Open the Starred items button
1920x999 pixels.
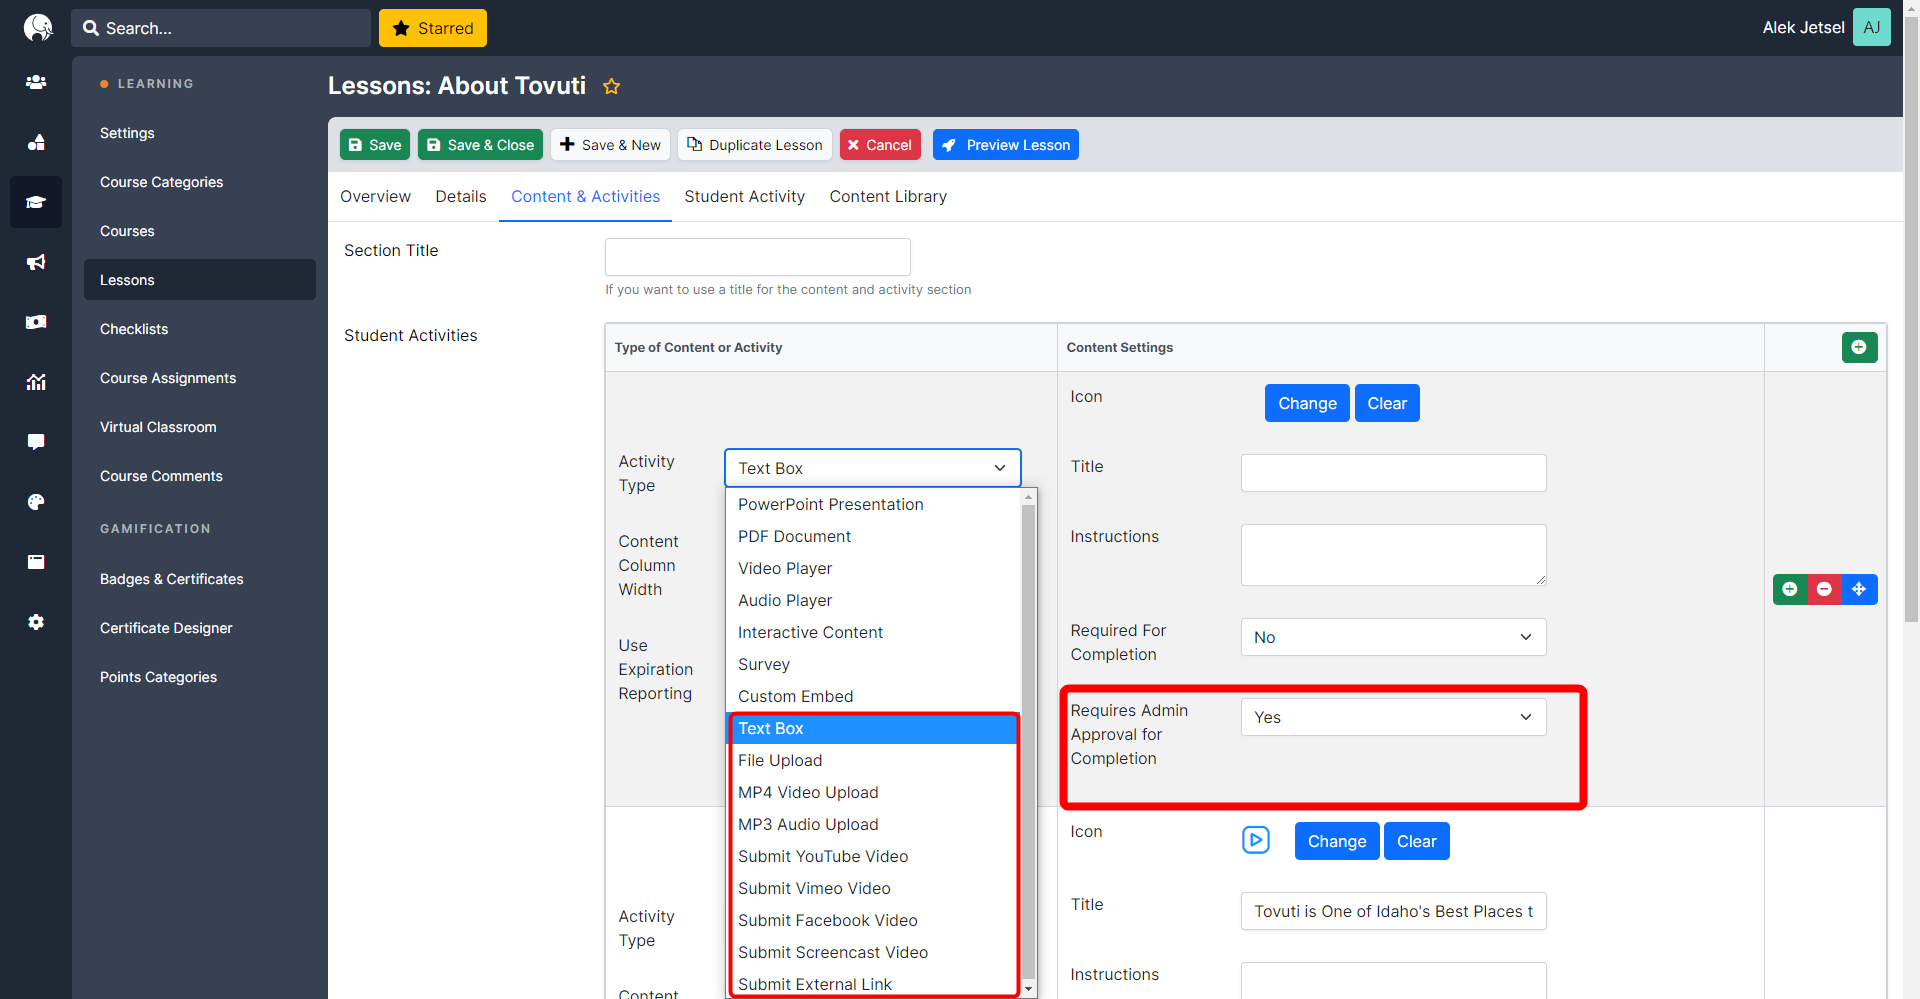[433, 28]
